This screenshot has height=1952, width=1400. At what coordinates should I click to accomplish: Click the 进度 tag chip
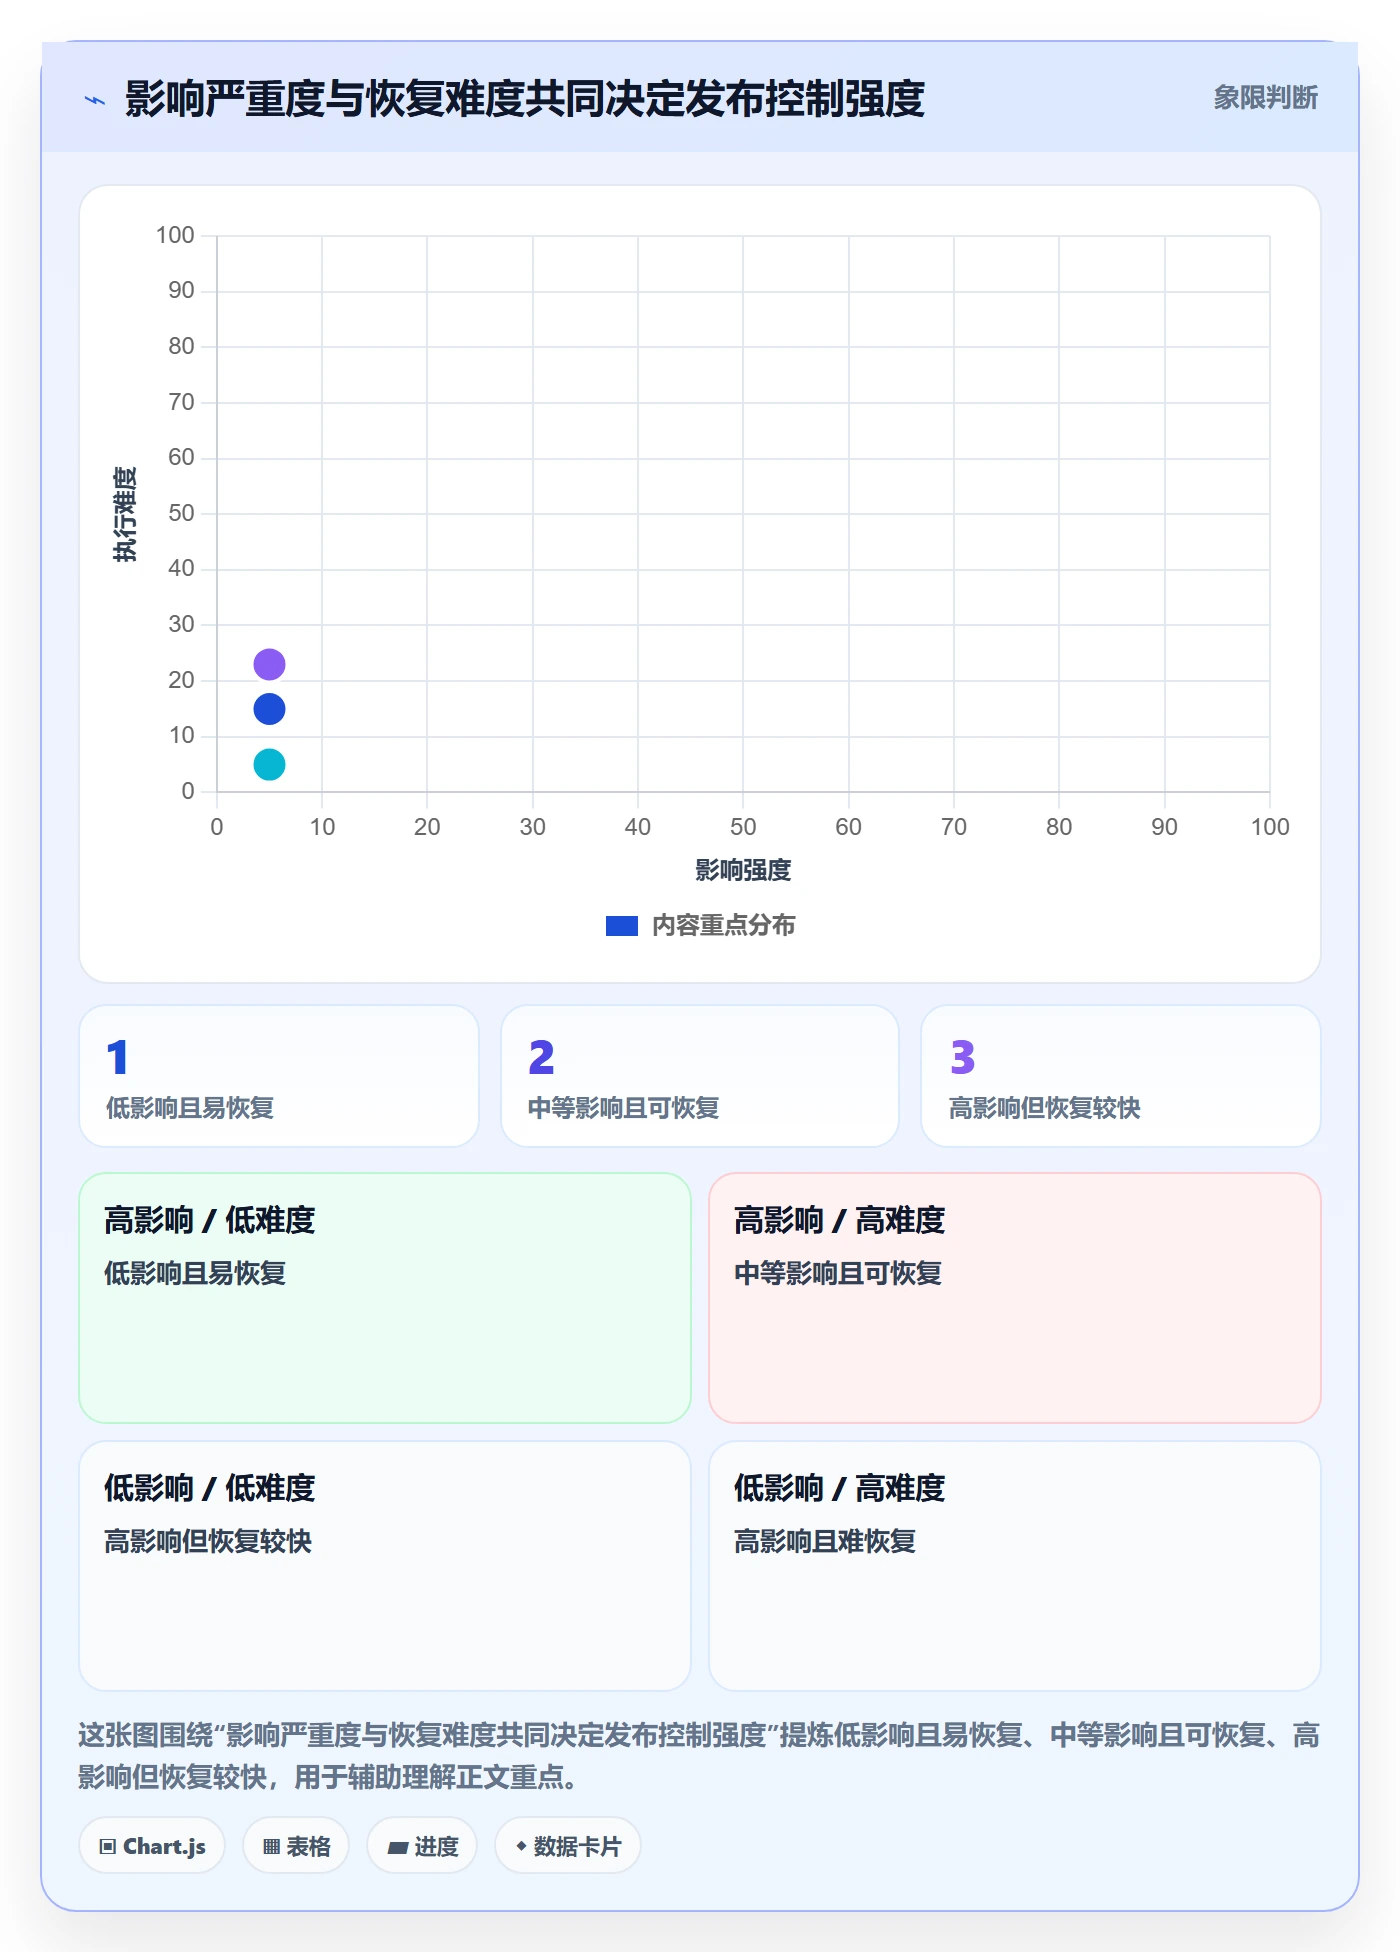(x=422, y=1846)
